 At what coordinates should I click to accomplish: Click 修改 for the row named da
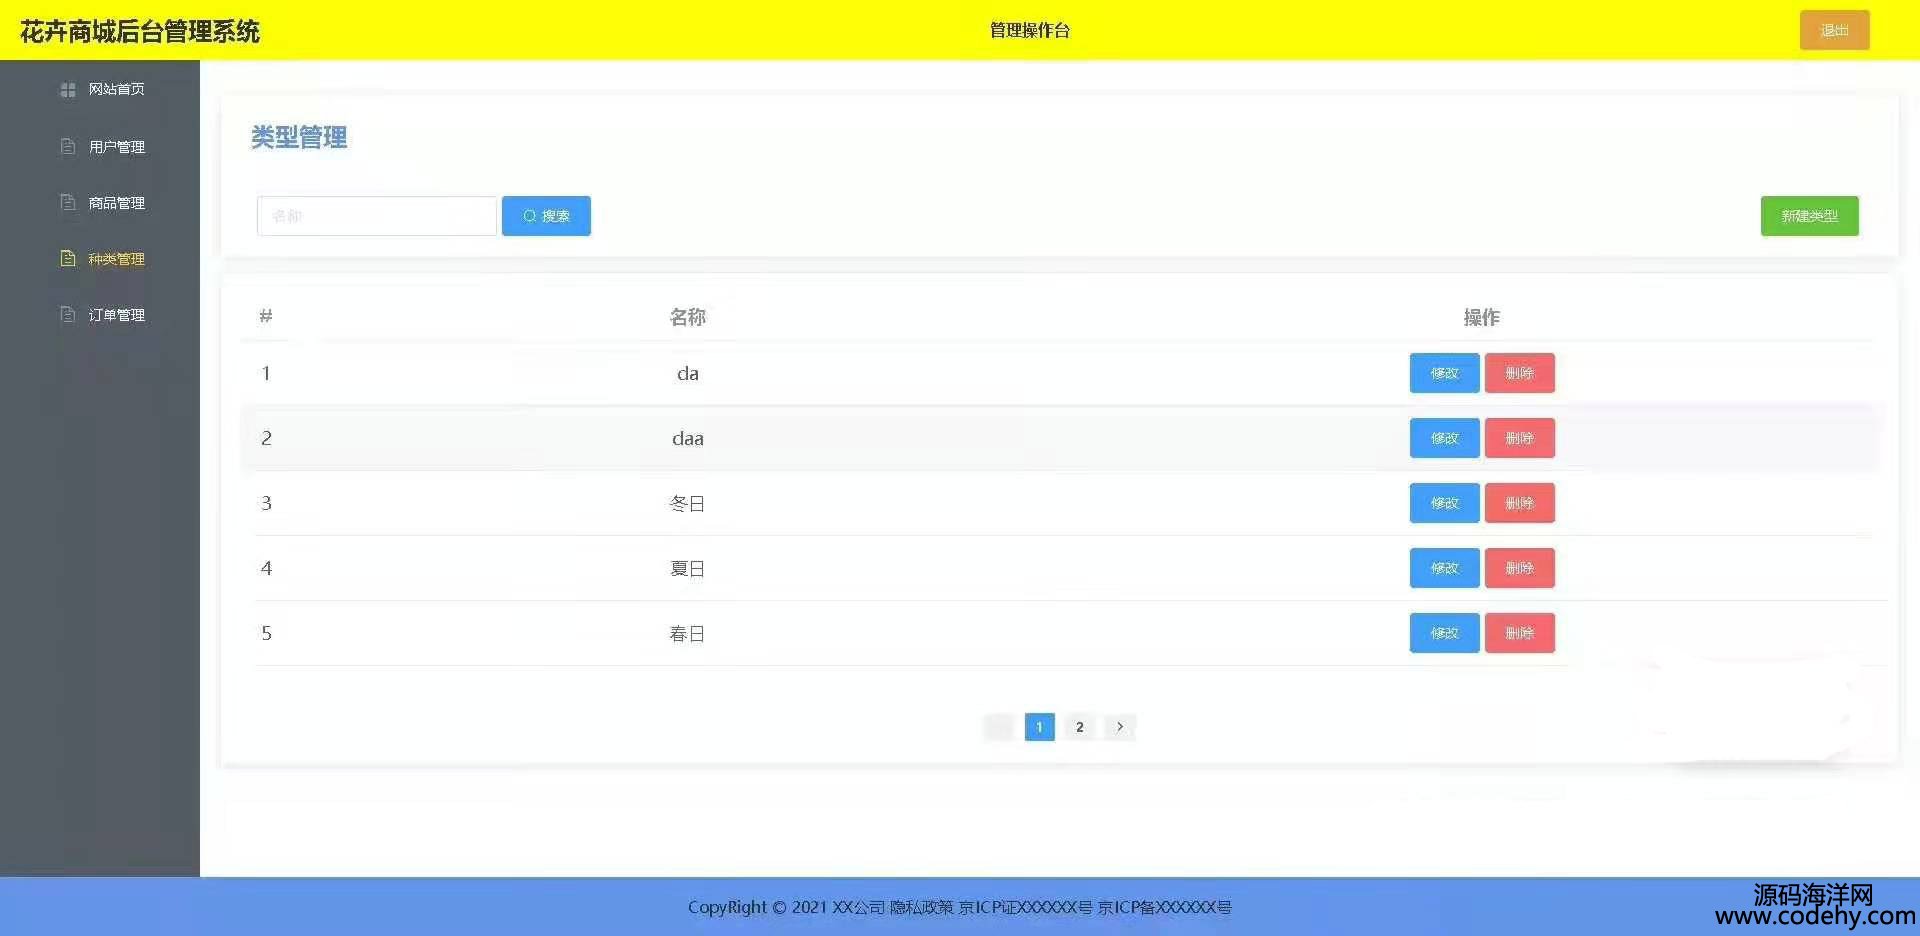1444,373
